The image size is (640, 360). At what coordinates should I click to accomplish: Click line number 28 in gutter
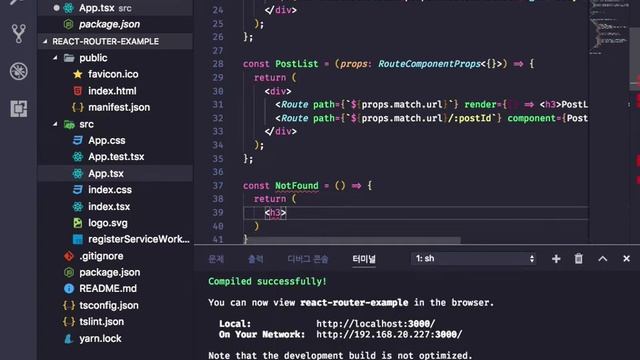click(x=218, y=64)
